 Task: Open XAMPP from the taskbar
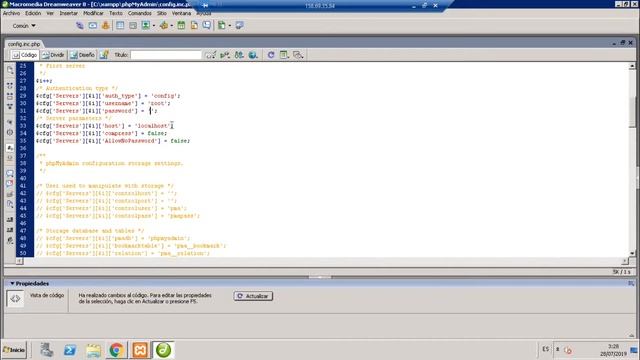[x=140, y=350]
